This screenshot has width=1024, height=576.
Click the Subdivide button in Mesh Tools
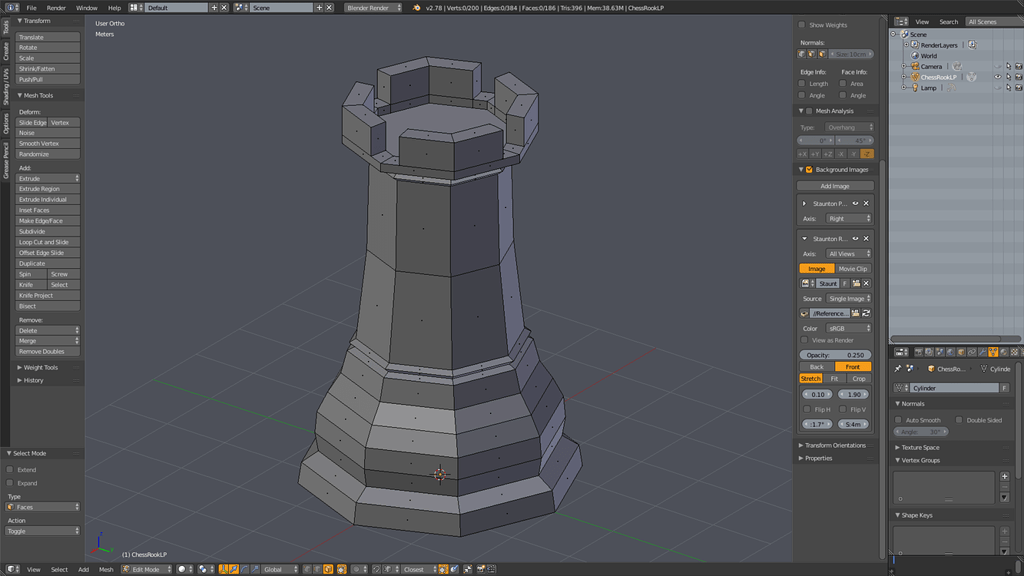tap(47, 231)
